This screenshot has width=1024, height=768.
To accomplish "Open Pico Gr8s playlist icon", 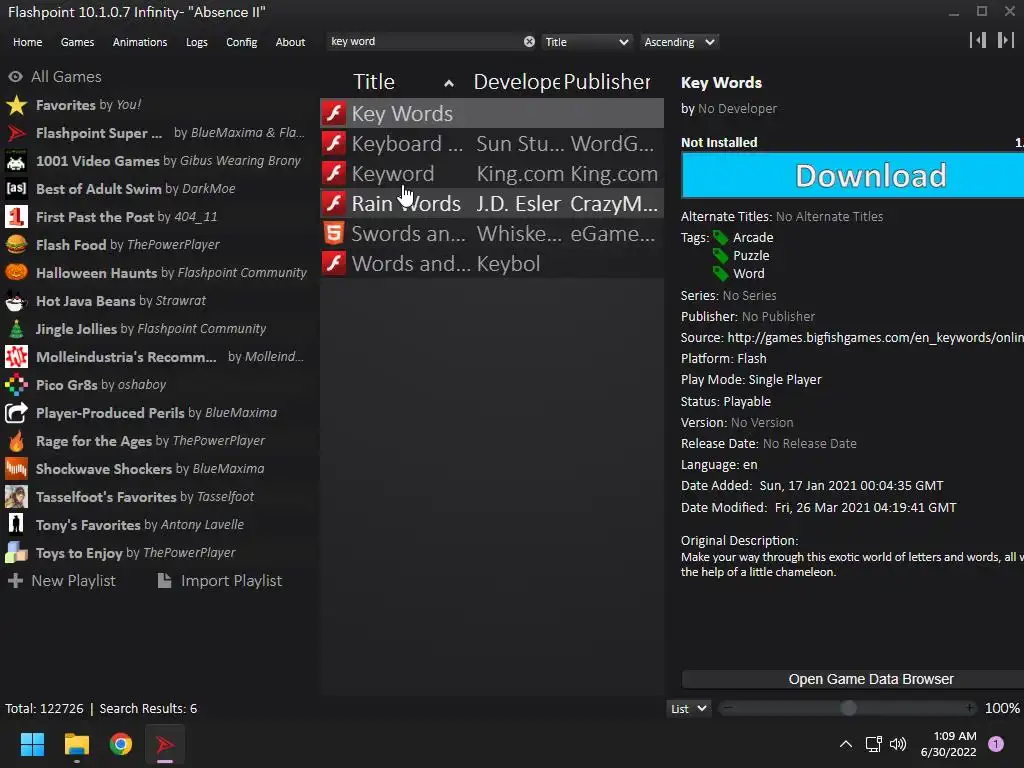I will tap(16, 385).
